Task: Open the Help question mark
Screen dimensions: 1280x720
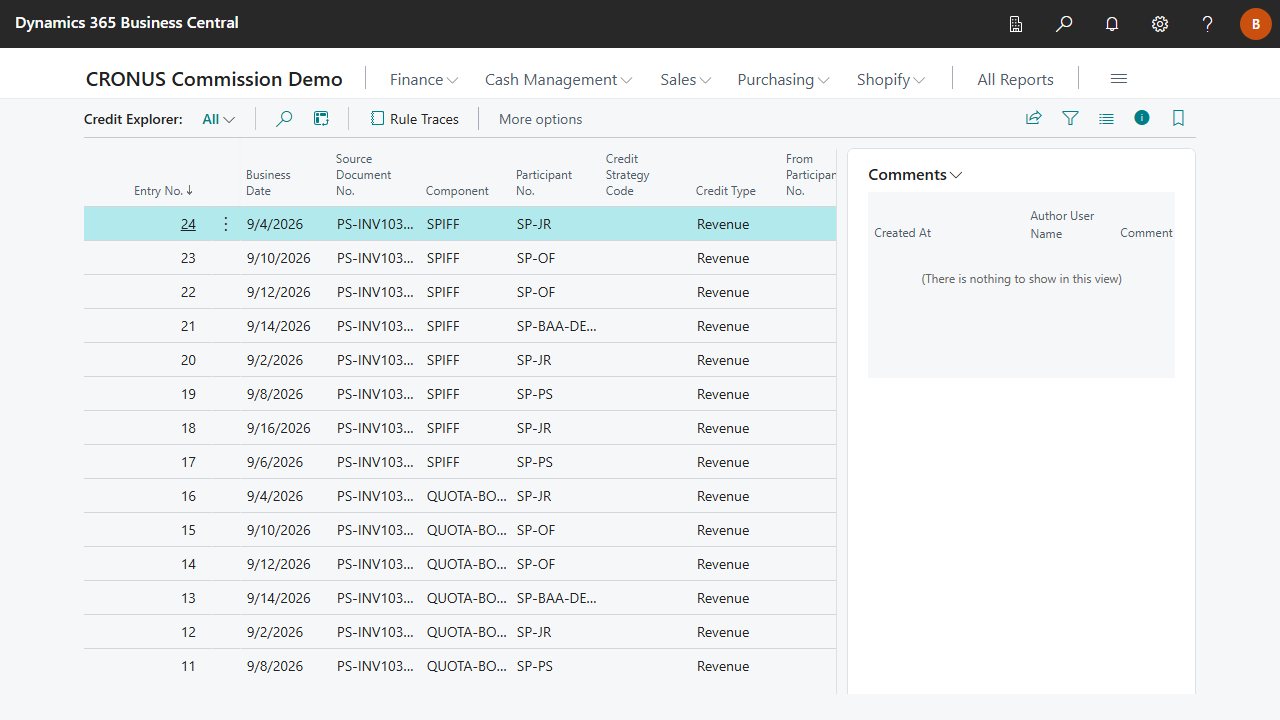Action: pos(1208,24)
